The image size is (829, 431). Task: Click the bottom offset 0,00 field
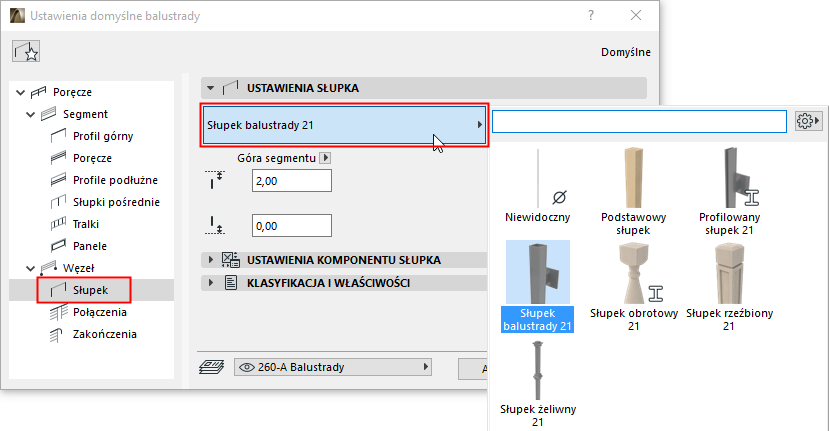(292, 226)
